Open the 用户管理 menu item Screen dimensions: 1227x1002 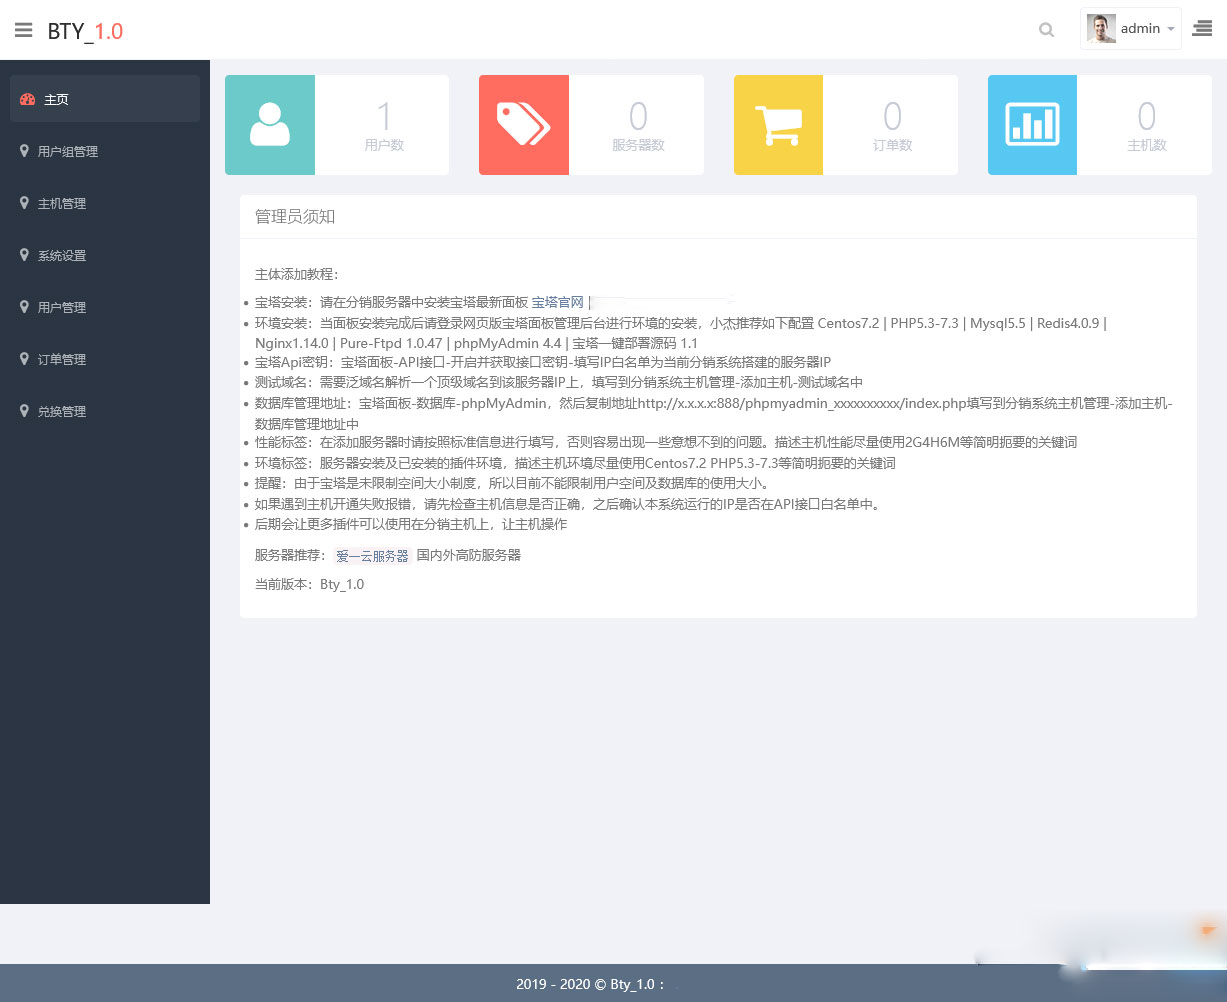coord(105,307)
